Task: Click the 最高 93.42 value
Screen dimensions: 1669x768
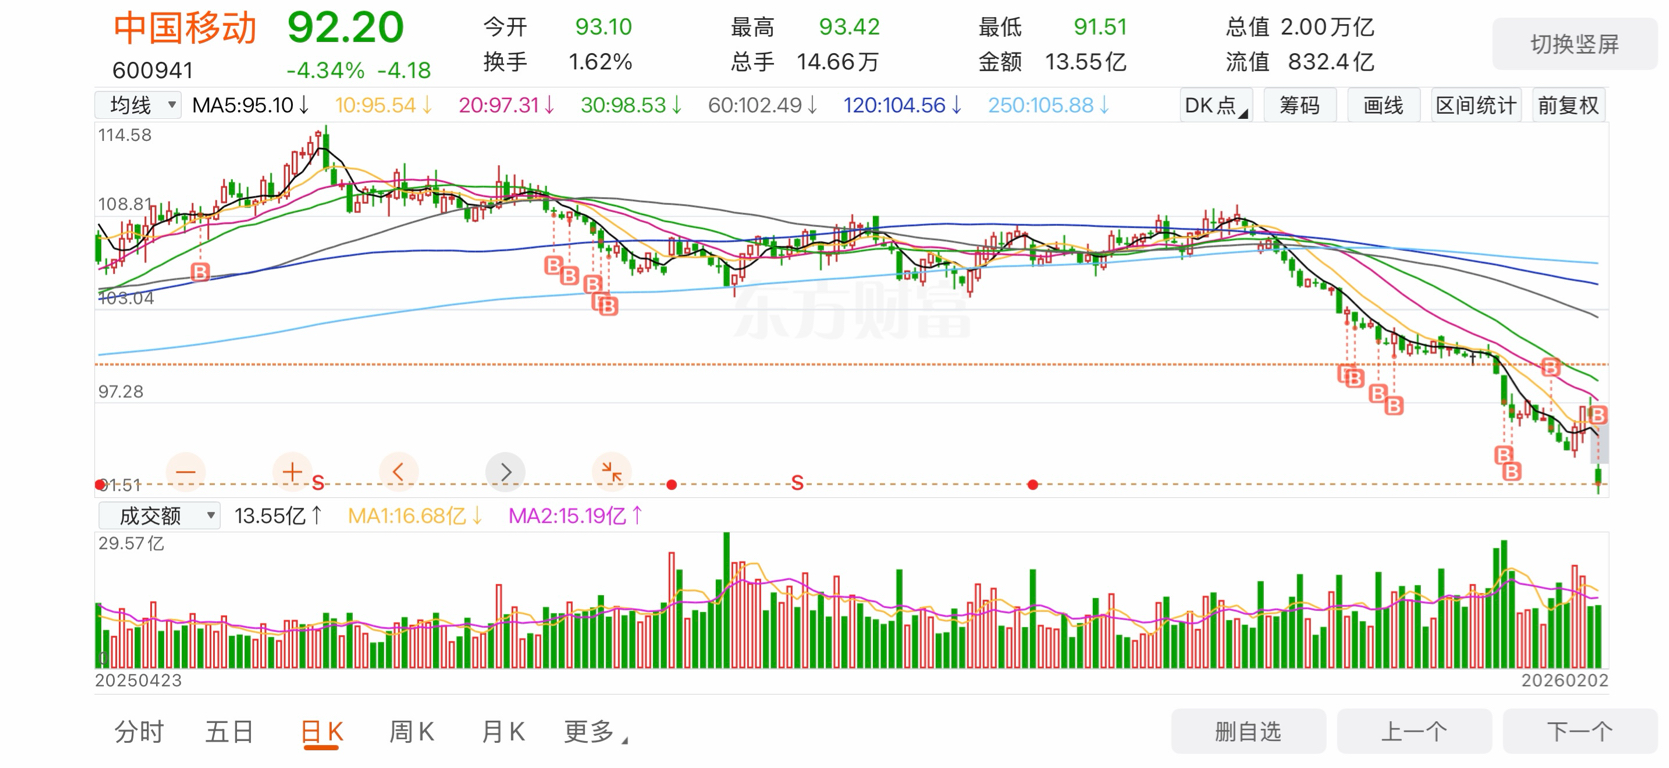Action: coord(849,27)
